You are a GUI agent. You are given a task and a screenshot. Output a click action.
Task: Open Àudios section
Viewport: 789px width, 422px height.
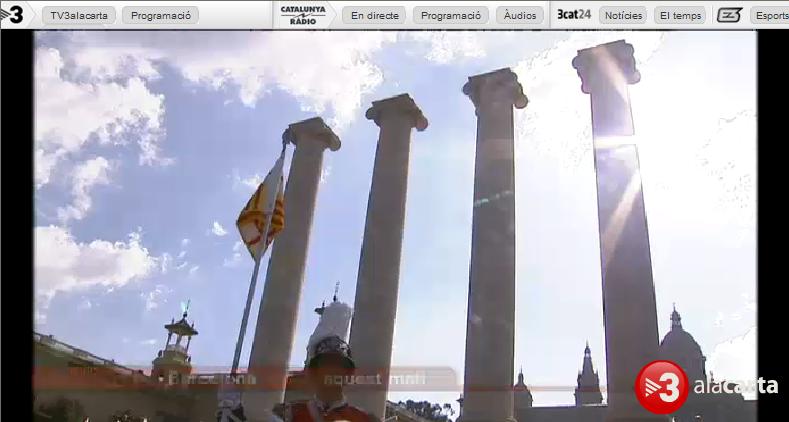tap(520, 16)
